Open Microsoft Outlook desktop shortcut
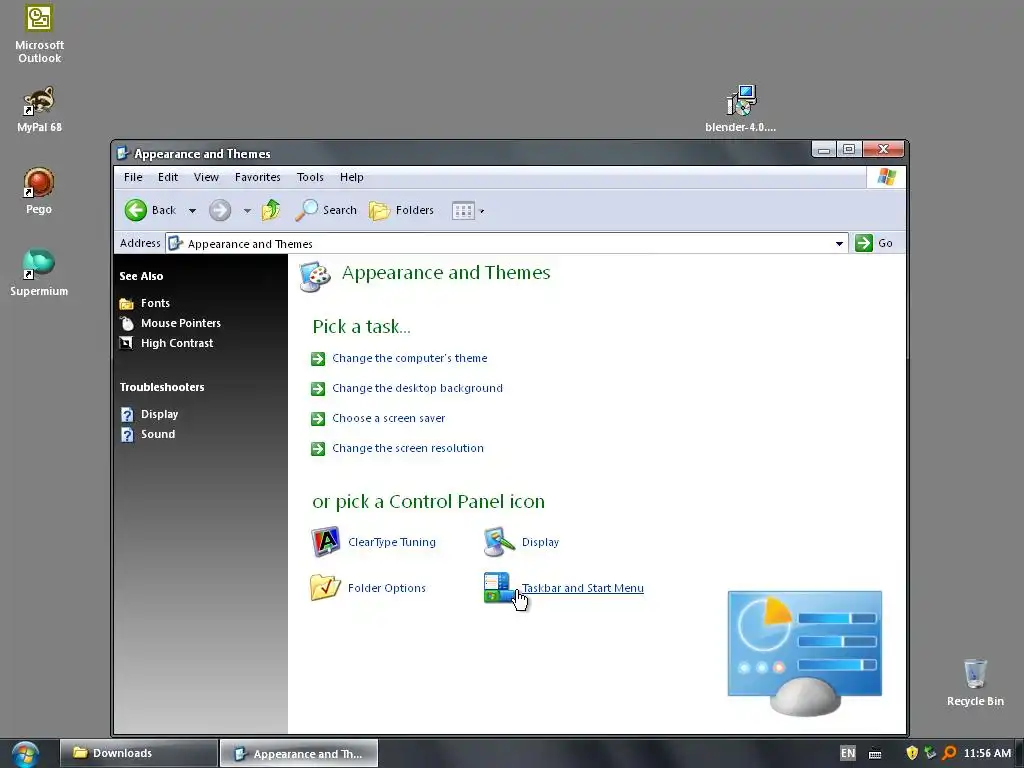The image size is (1024, 768). [39, 34]
